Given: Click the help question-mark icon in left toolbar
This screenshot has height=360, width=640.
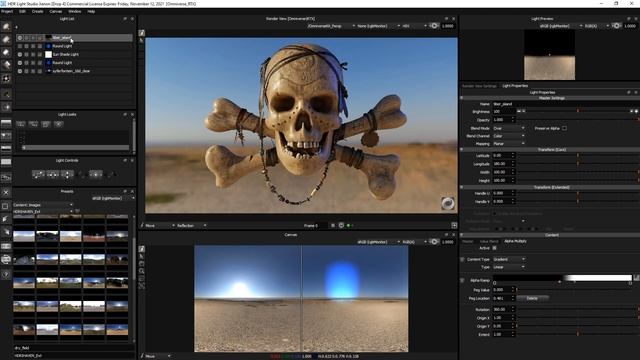Looking at the screenshot, I should (6, 274).
